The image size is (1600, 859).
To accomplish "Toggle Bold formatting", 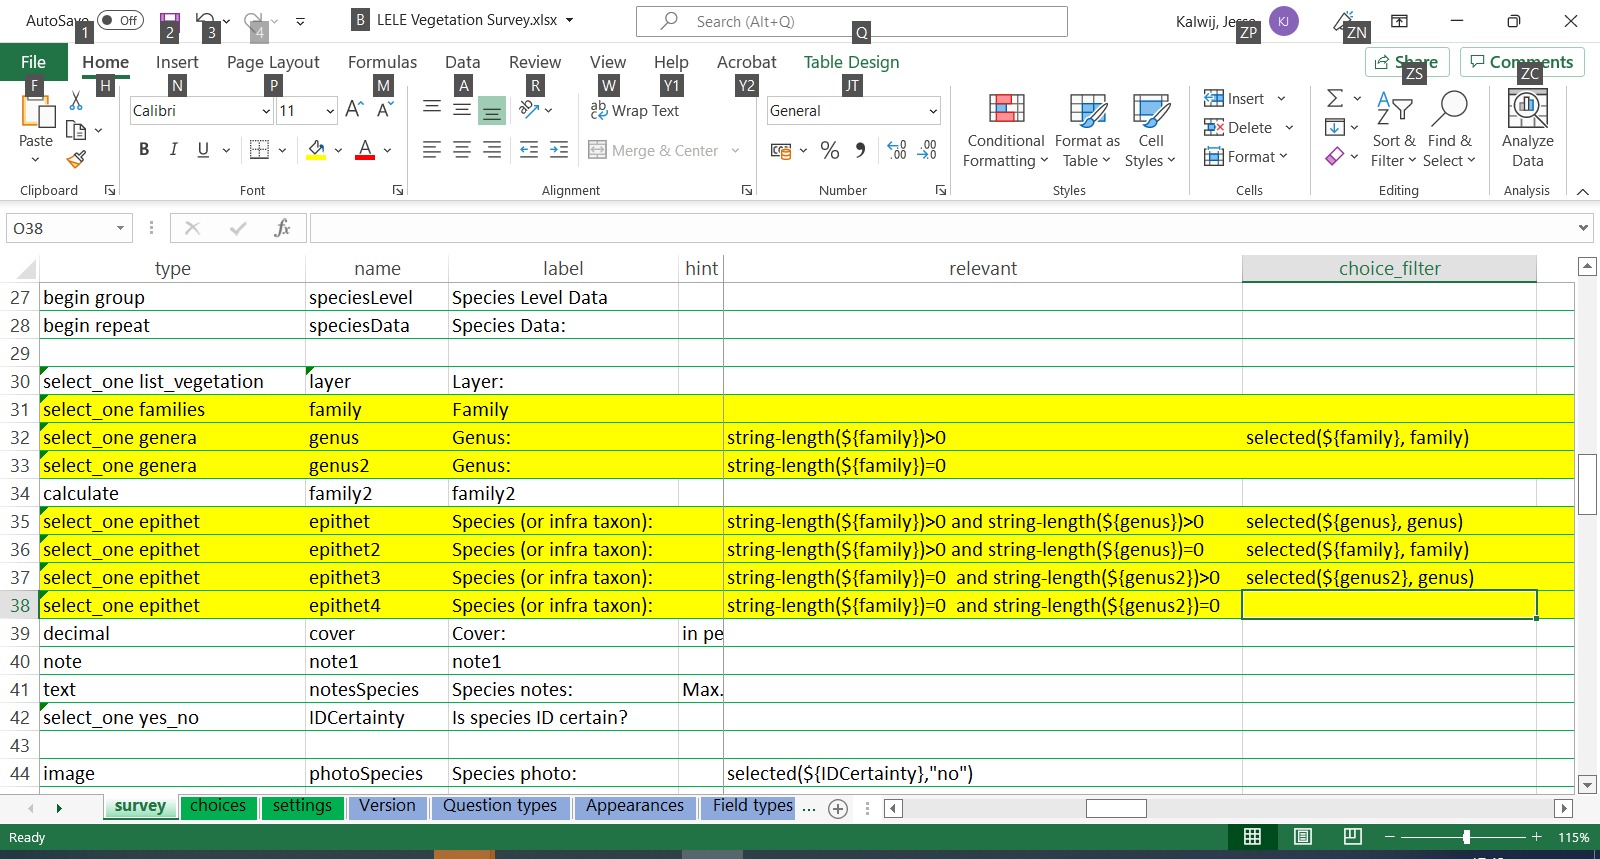I will [144, 150].
